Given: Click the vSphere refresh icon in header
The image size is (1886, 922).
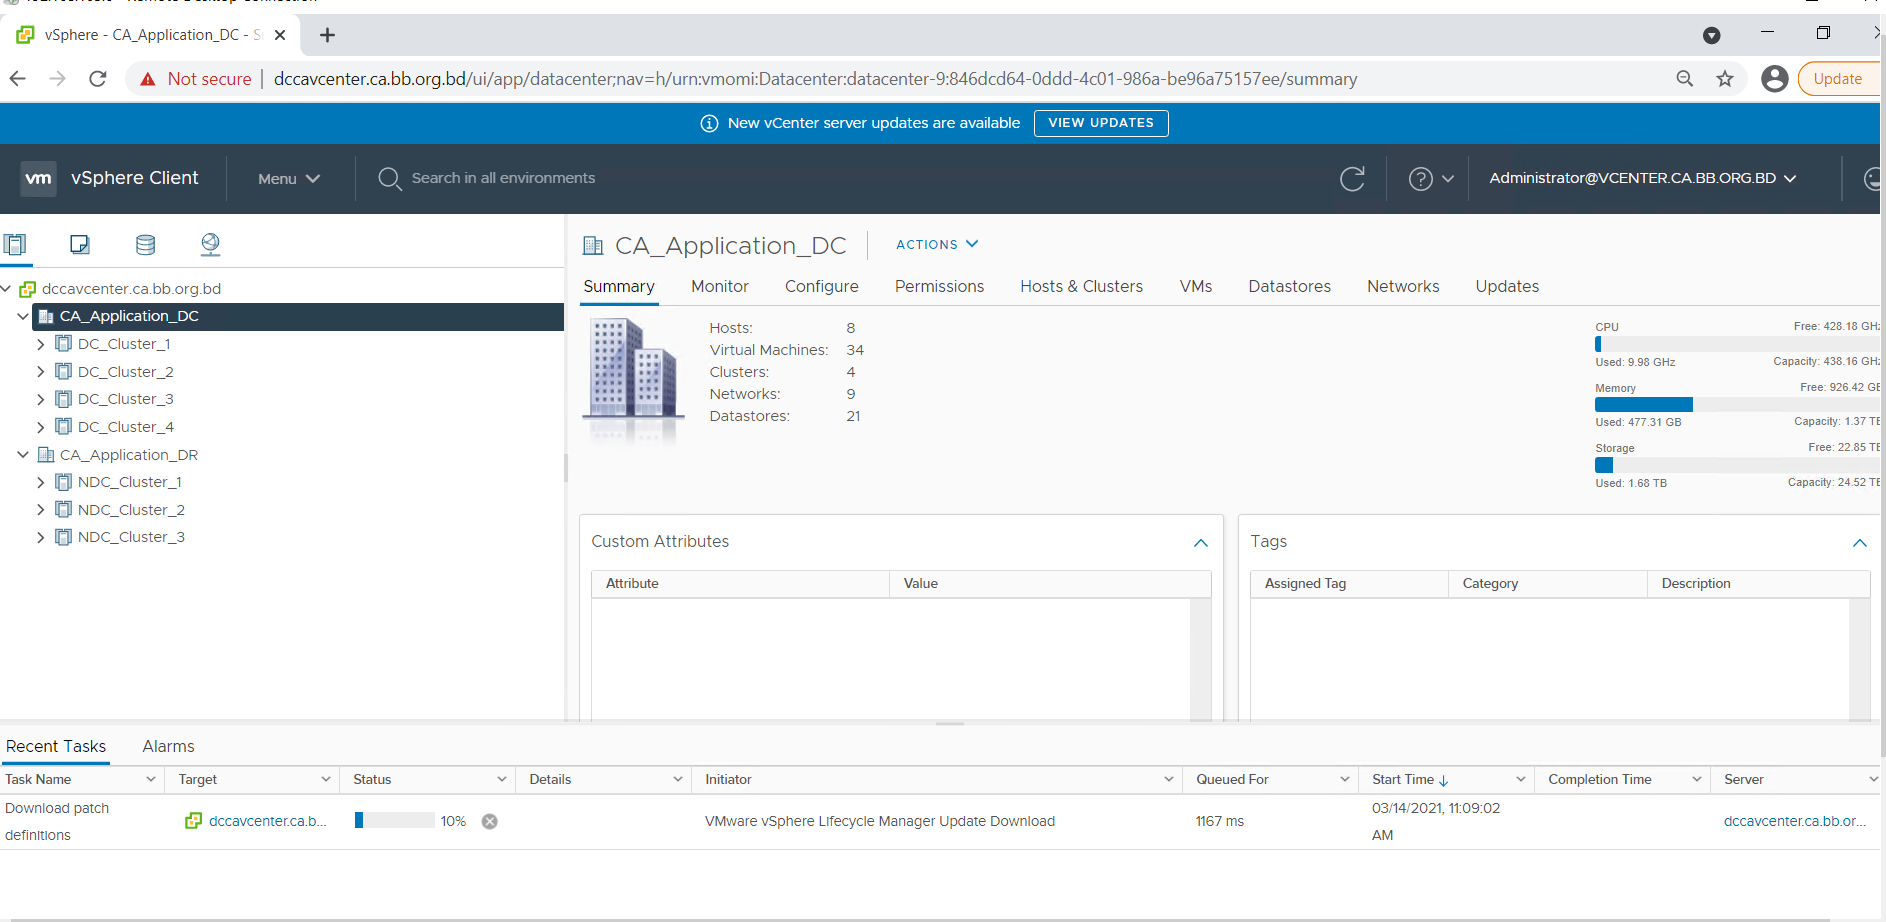Looking at the screenshot, I should click(x=1352, y=178).
